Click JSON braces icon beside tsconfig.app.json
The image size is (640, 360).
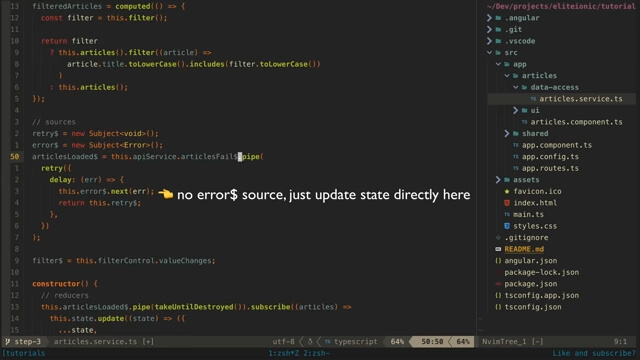pos(498,295)
